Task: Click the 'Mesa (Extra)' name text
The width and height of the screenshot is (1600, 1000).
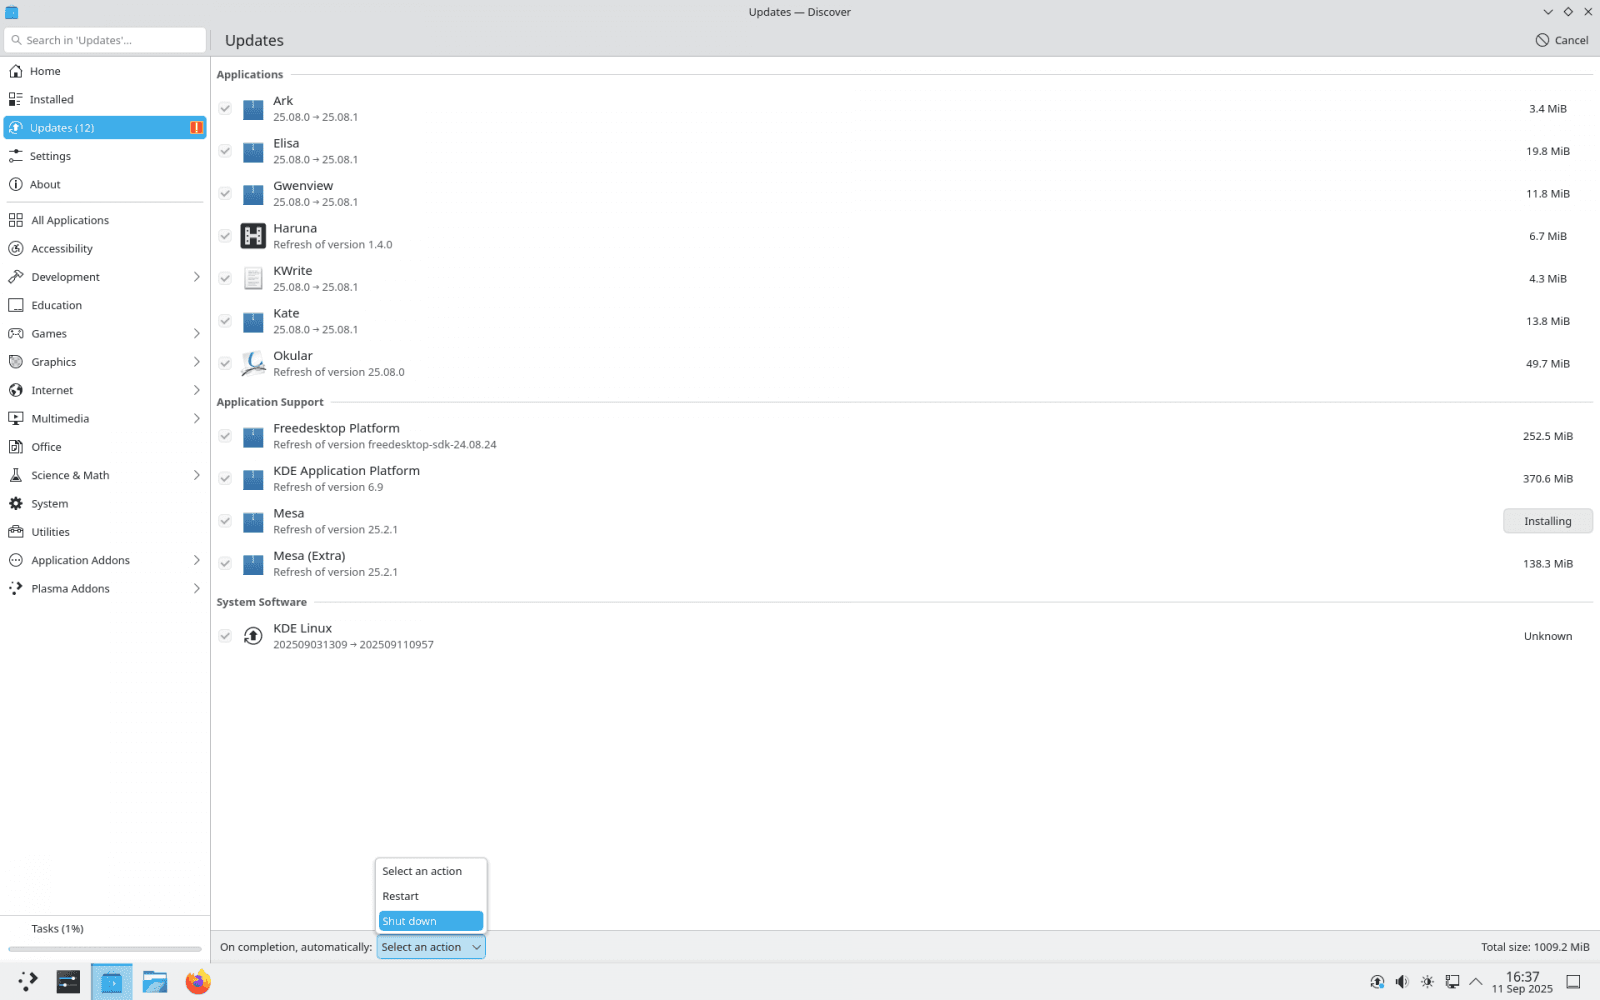Action: tap(309, 556)
